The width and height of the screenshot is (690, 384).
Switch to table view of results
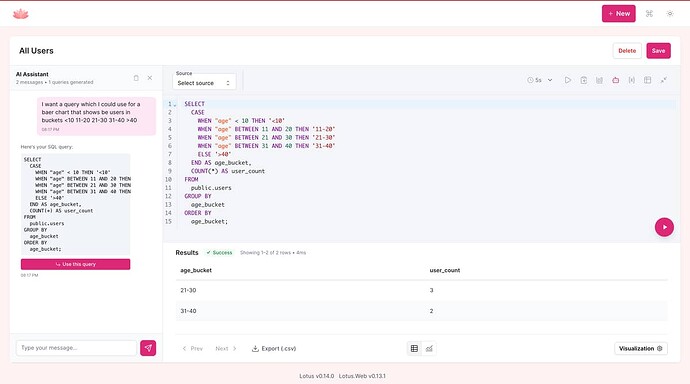tap(414, 348)
